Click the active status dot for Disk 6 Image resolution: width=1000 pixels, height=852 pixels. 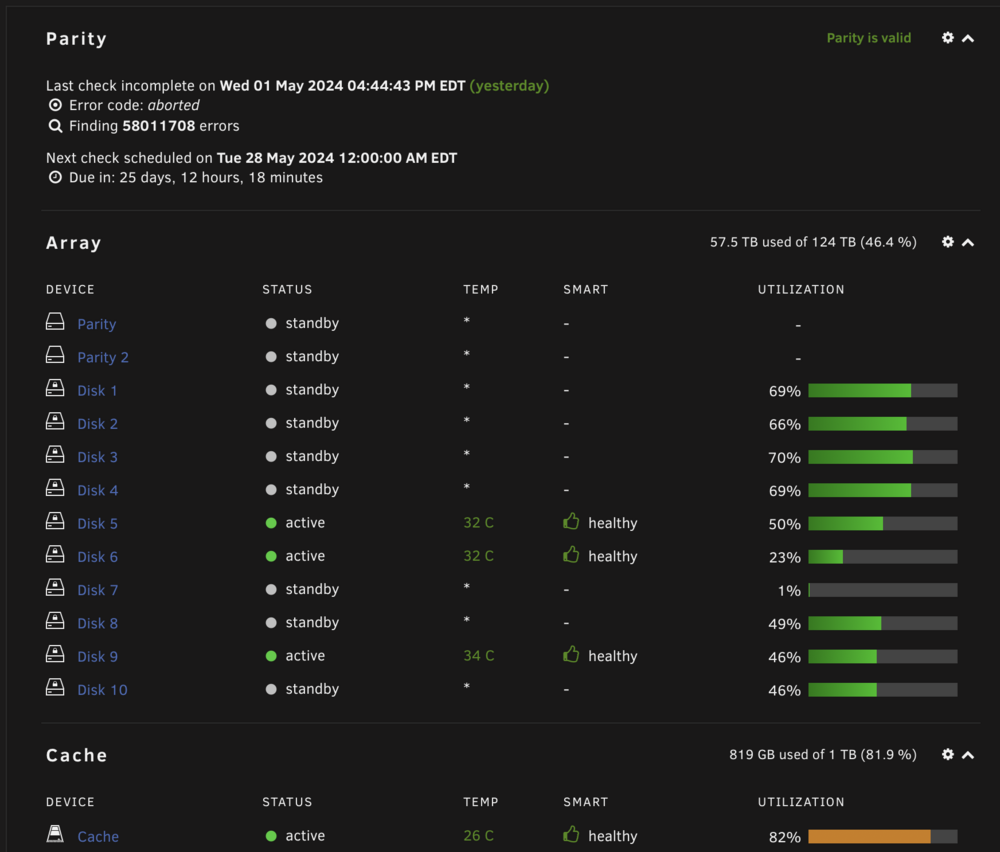(271, 556)
